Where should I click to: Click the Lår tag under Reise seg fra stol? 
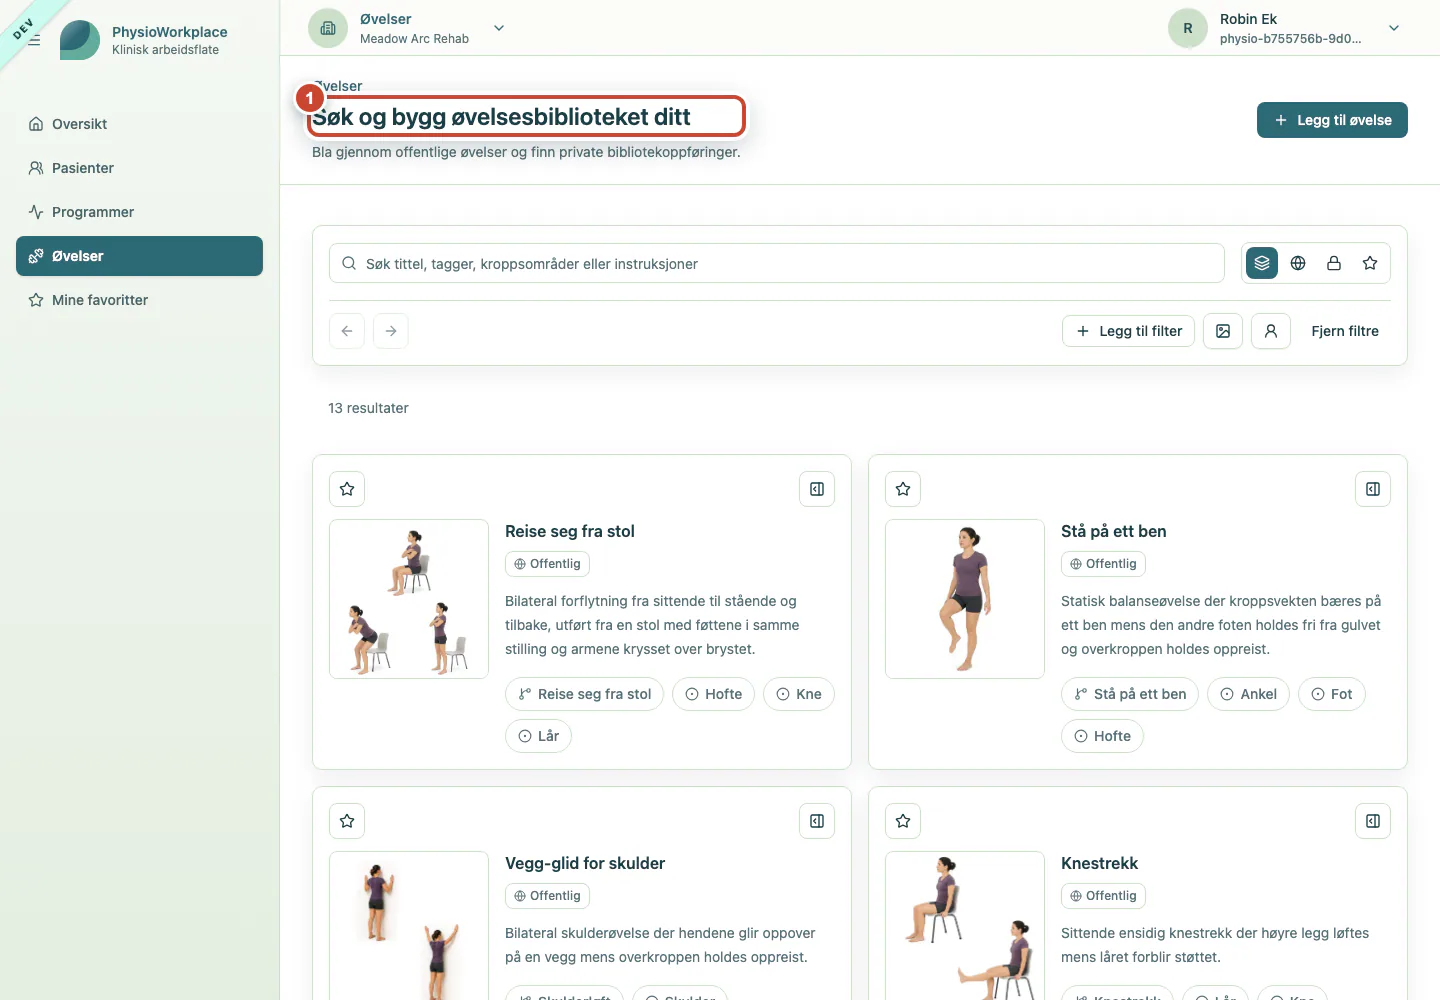tap(538, 736)
